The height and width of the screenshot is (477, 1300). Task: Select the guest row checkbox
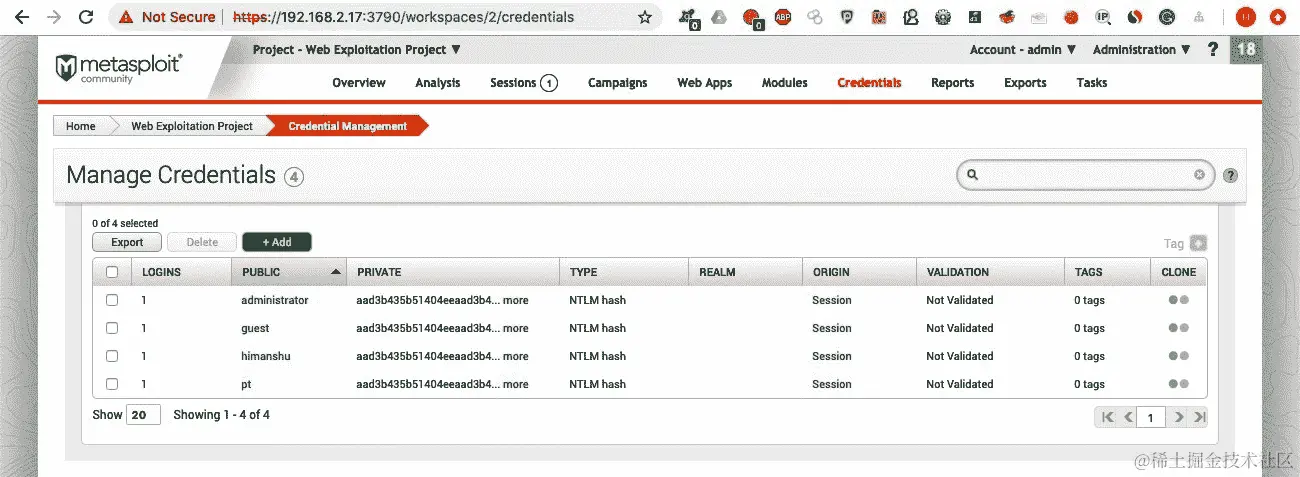112,328
